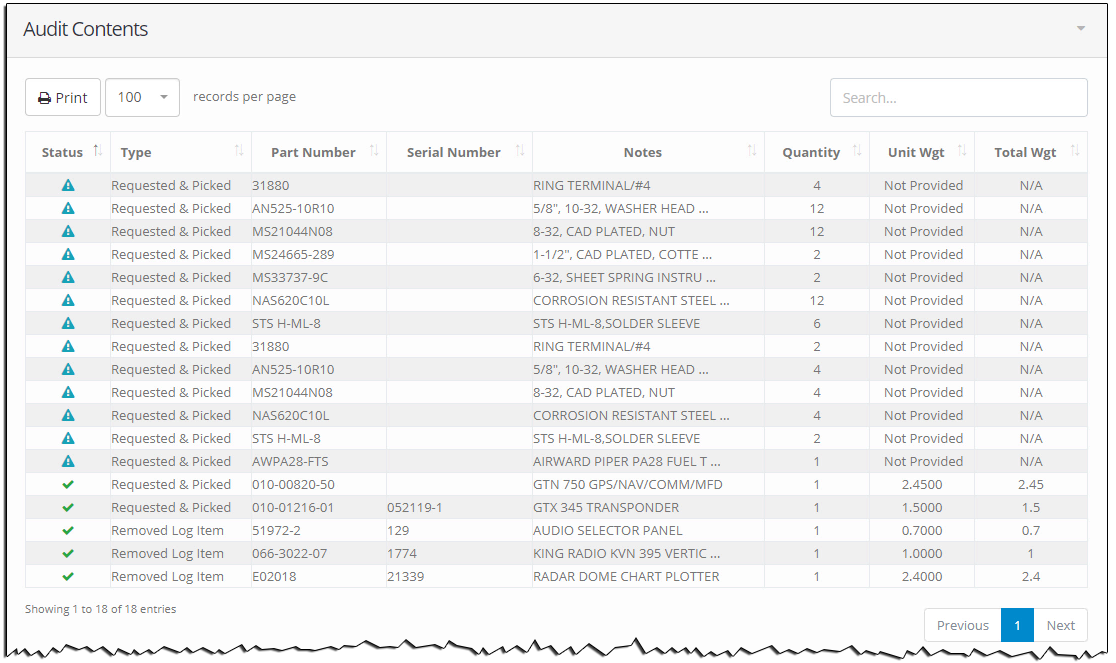Sort by the Unit Wgt column
Image resolution: width=1116 pixels, height=663 pixels.
click(922, 152)
